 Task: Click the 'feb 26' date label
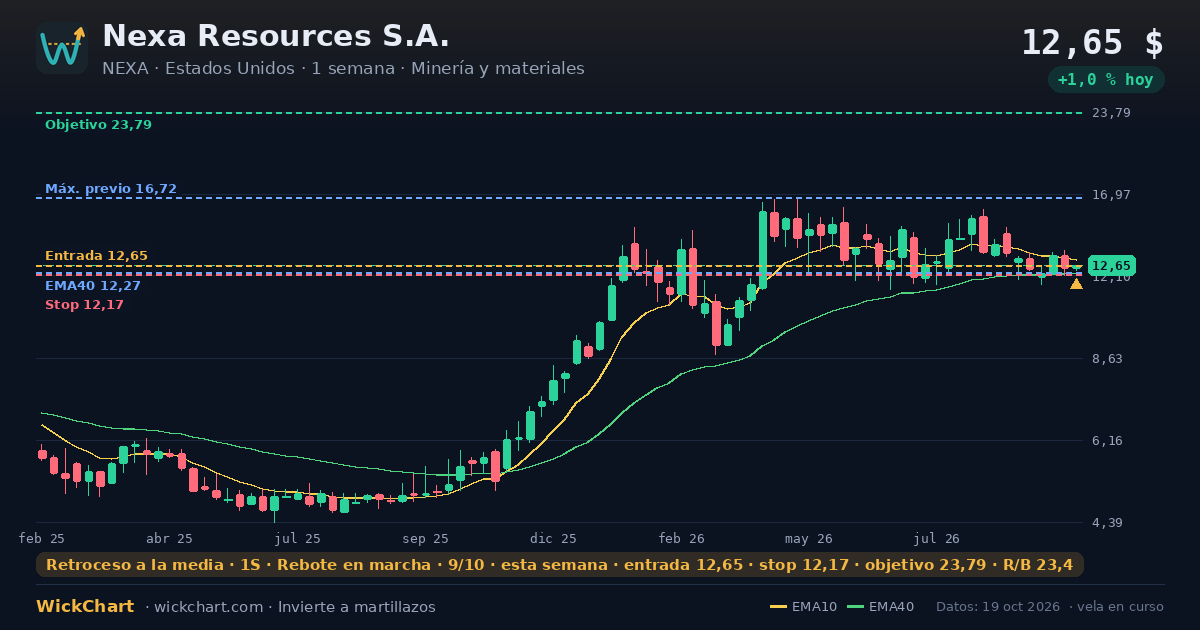(682, 539)
